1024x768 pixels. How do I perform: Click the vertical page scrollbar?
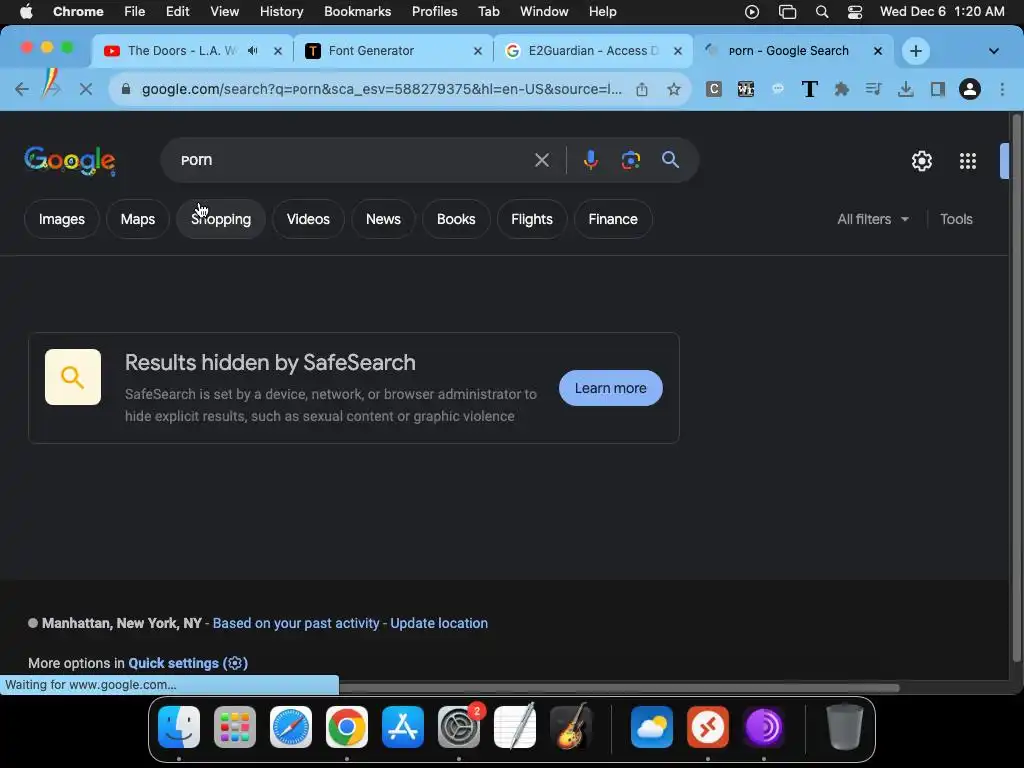click(x=1016, y=389)
